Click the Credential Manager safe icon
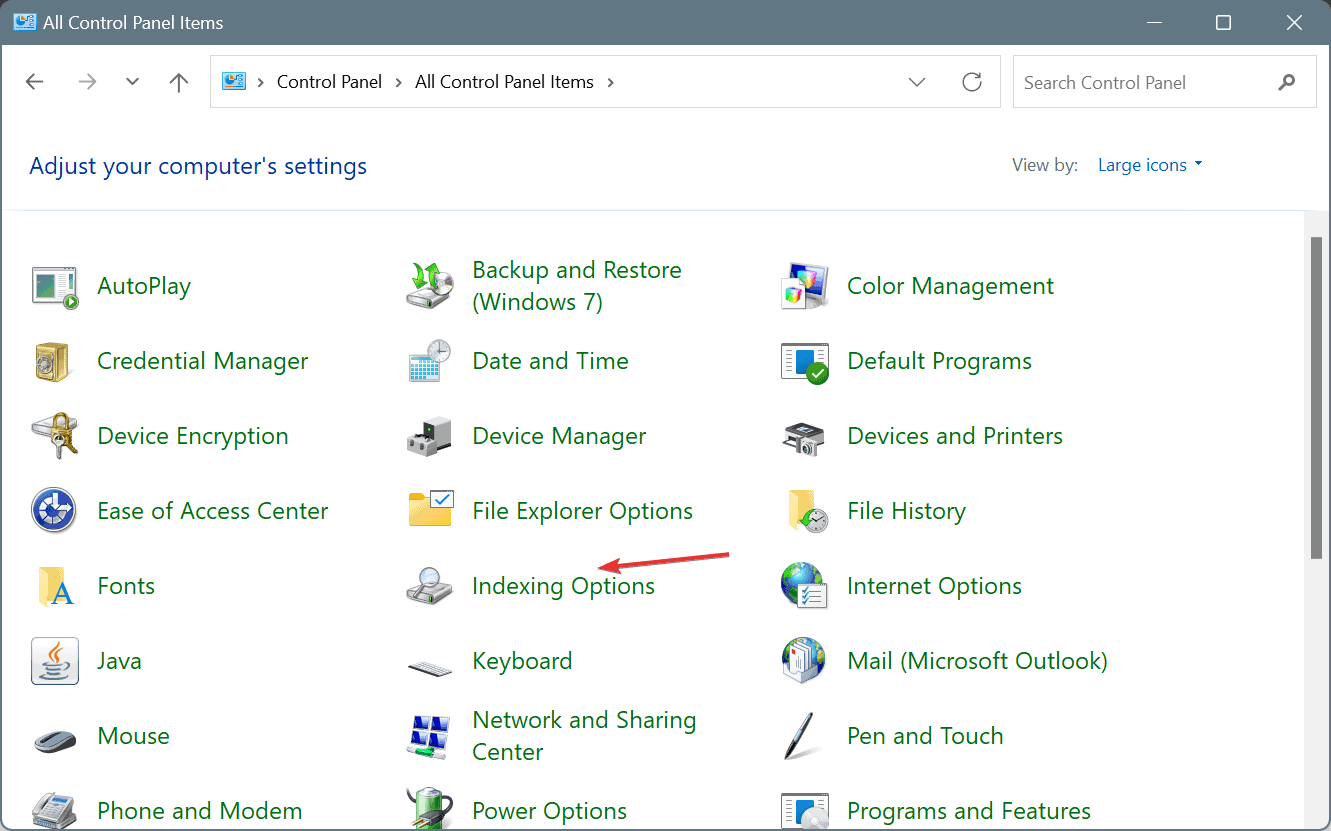 [x=55, y=361]
